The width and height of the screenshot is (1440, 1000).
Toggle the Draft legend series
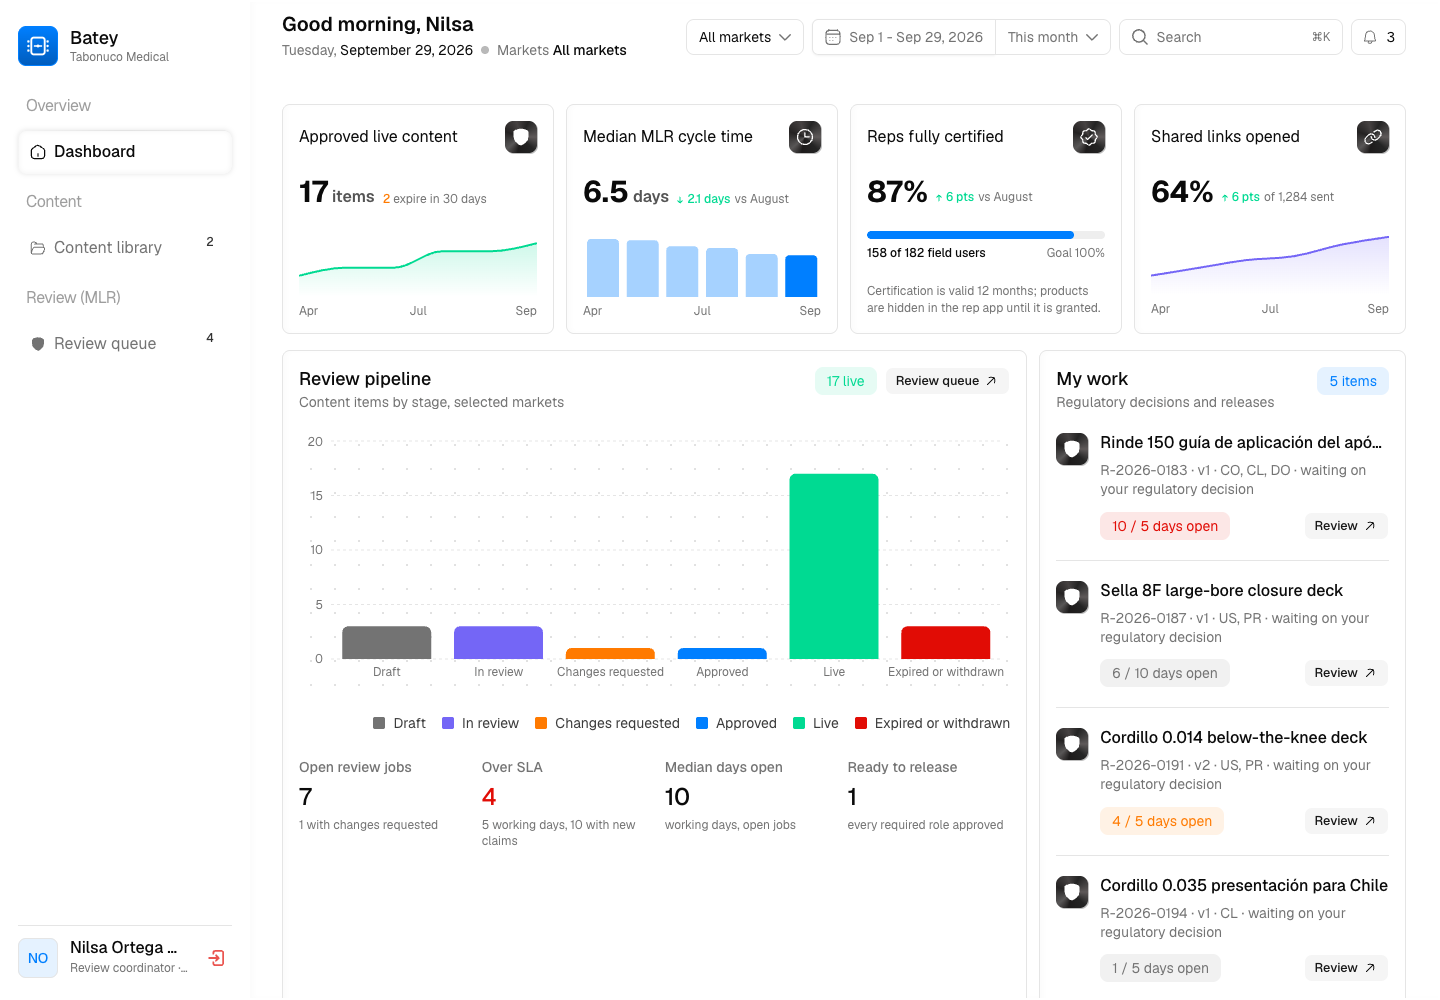[x=399, y=723]
